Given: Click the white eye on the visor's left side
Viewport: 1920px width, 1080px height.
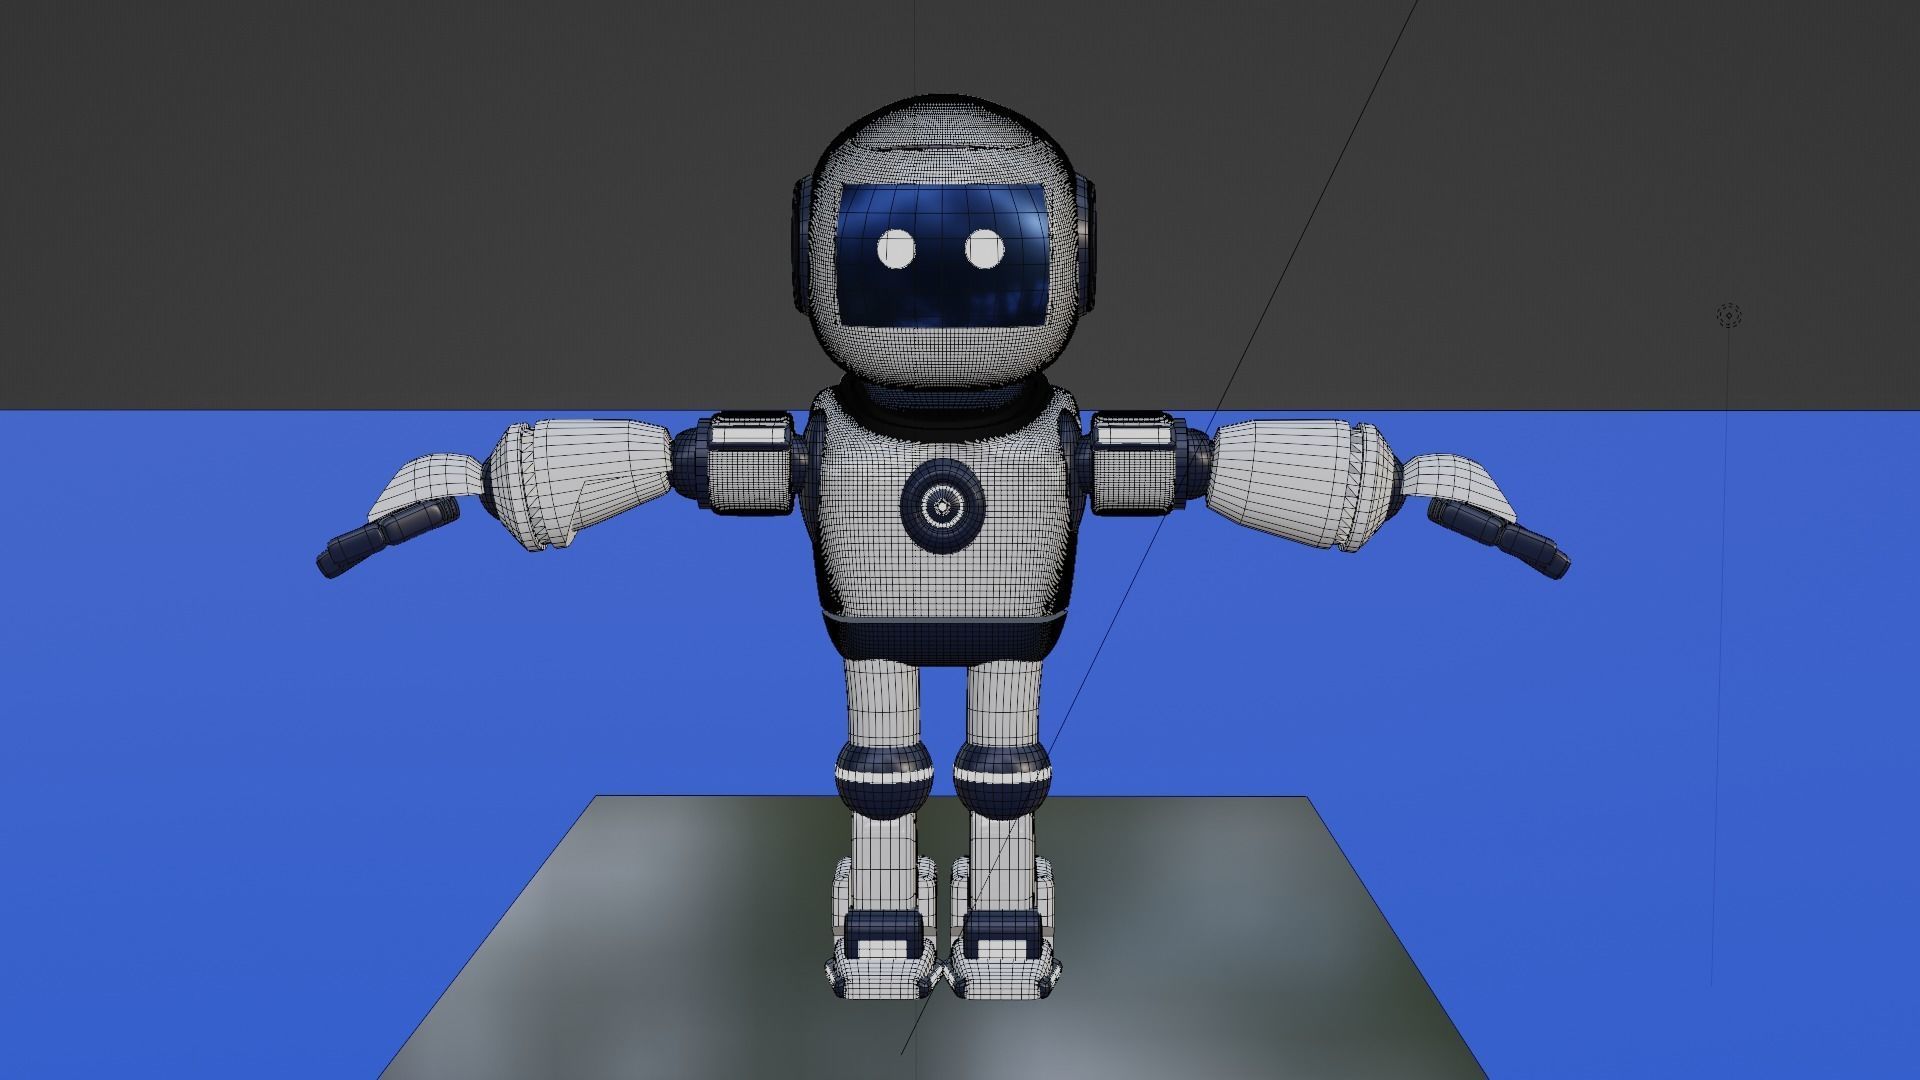Looking at the screenshot, I should (897, 249).
